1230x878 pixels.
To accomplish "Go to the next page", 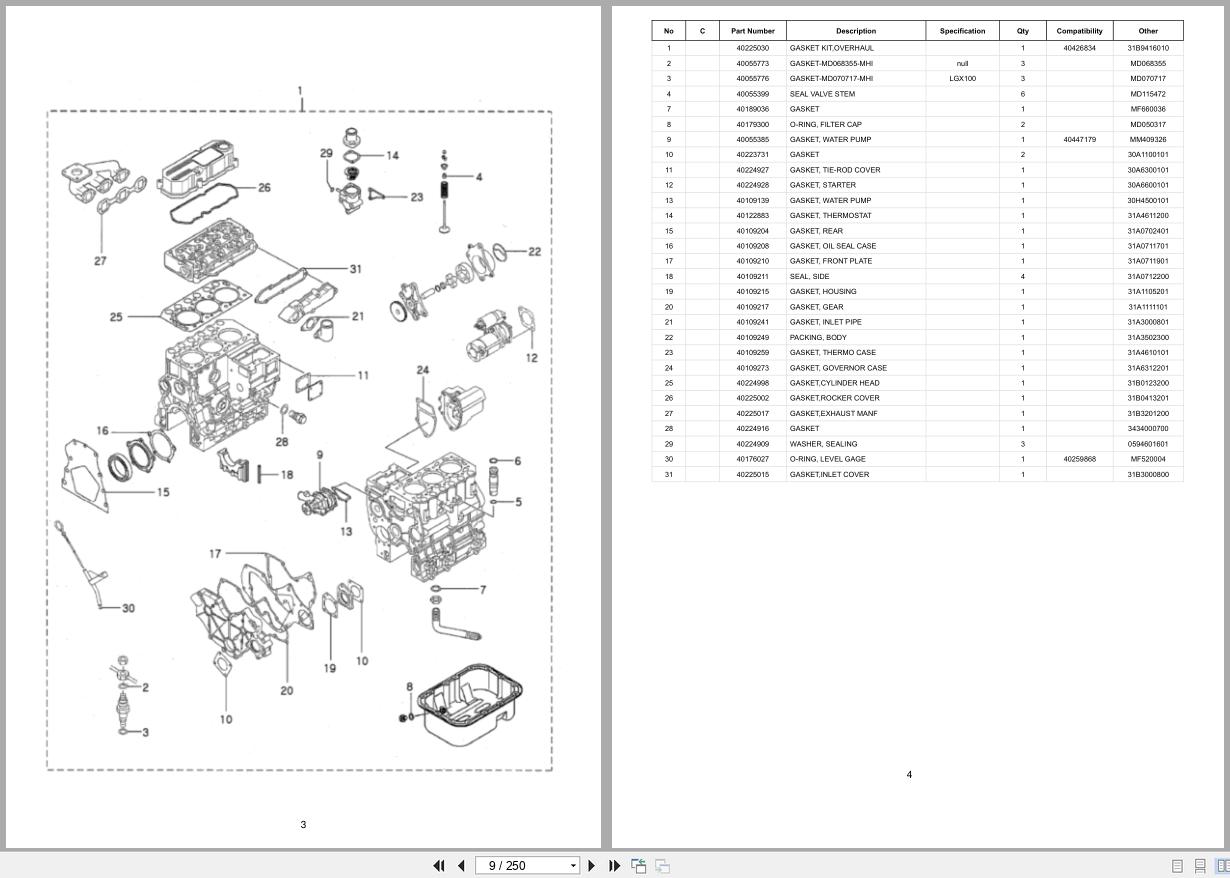I will 591,866.
